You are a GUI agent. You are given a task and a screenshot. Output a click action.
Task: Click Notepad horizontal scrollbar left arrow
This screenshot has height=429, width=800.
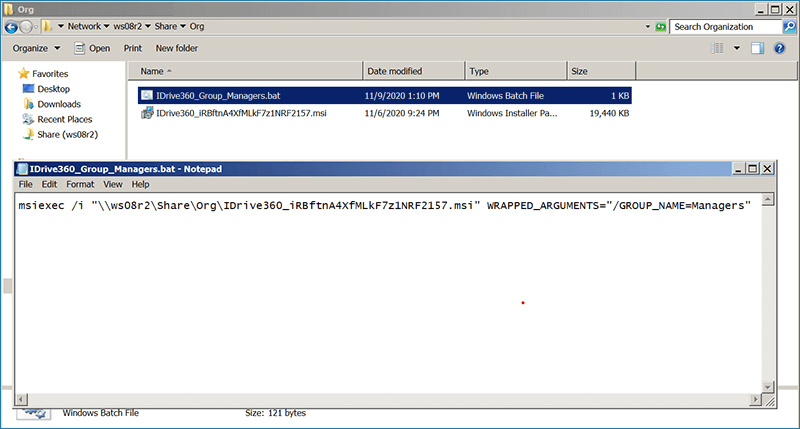(x=22, y=399)
